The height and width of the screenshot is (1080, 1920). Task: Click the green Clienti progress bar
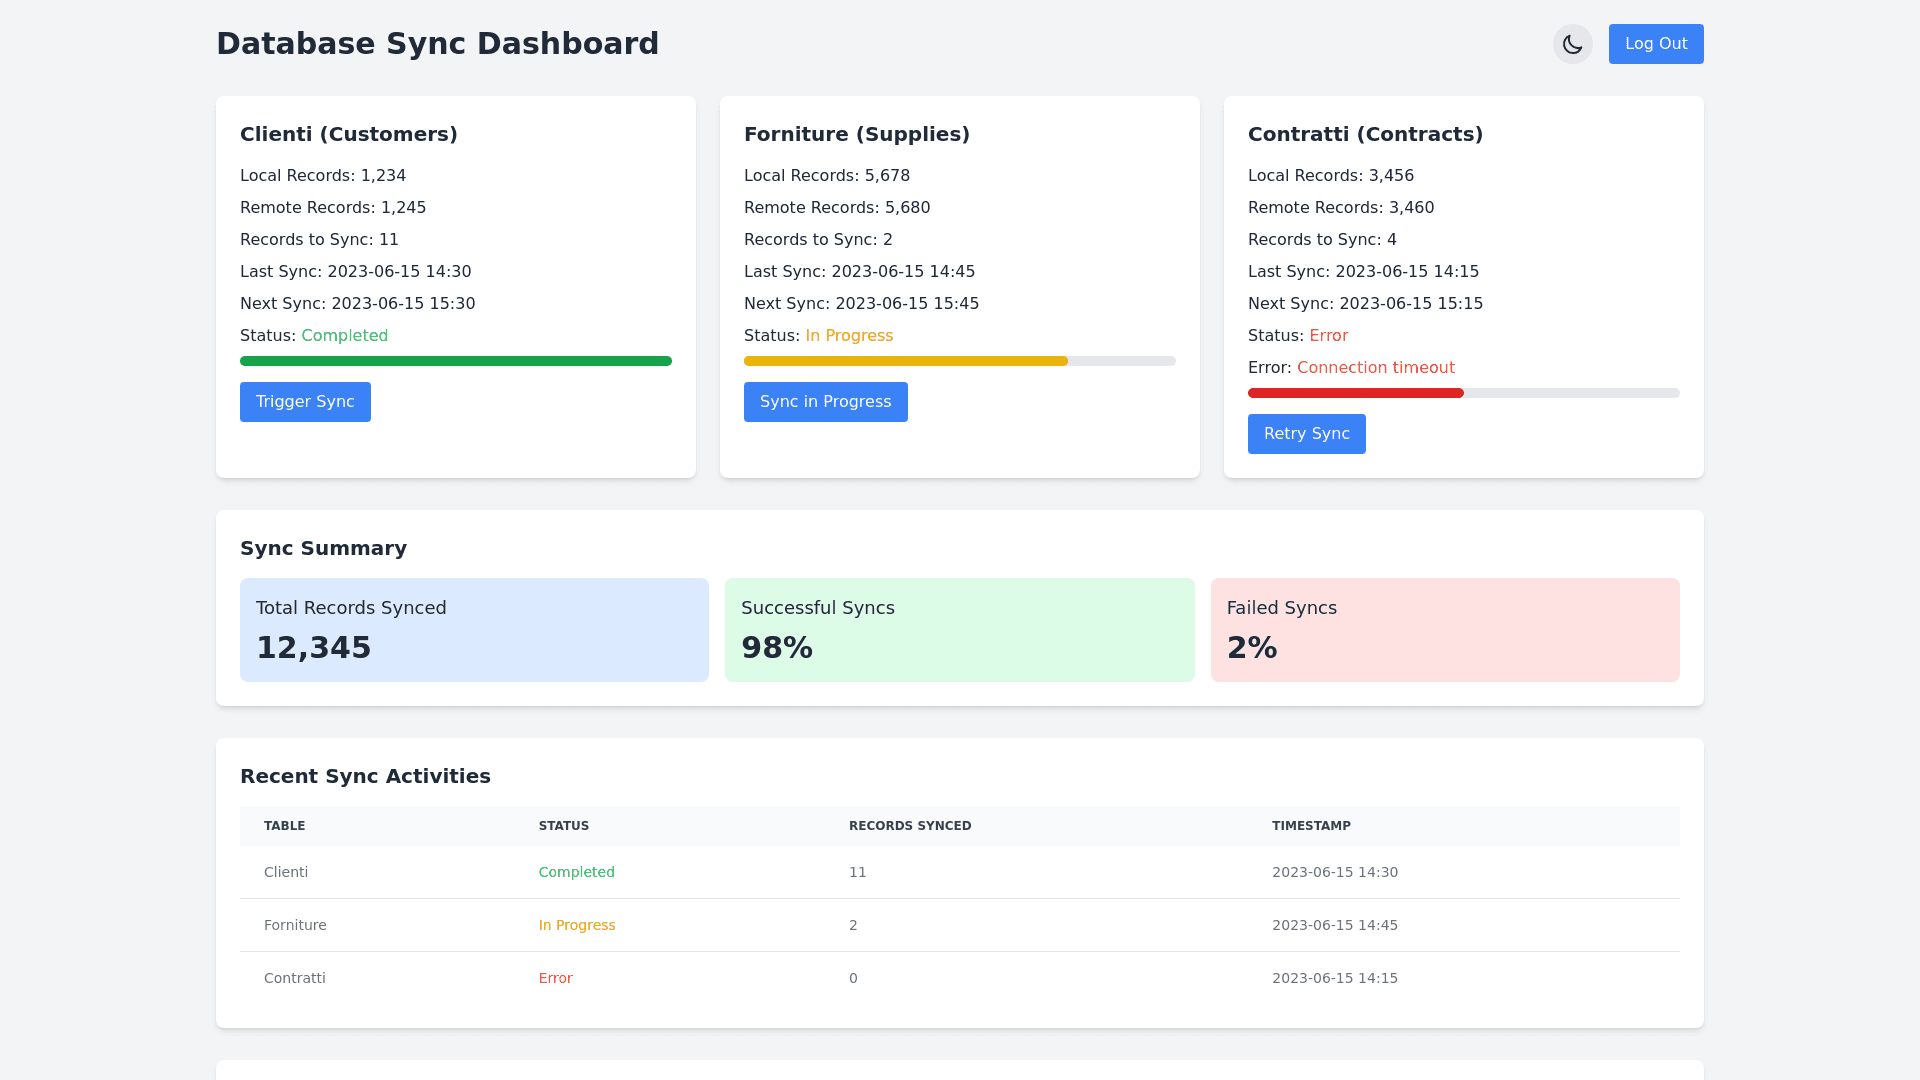tap(456, 361)
